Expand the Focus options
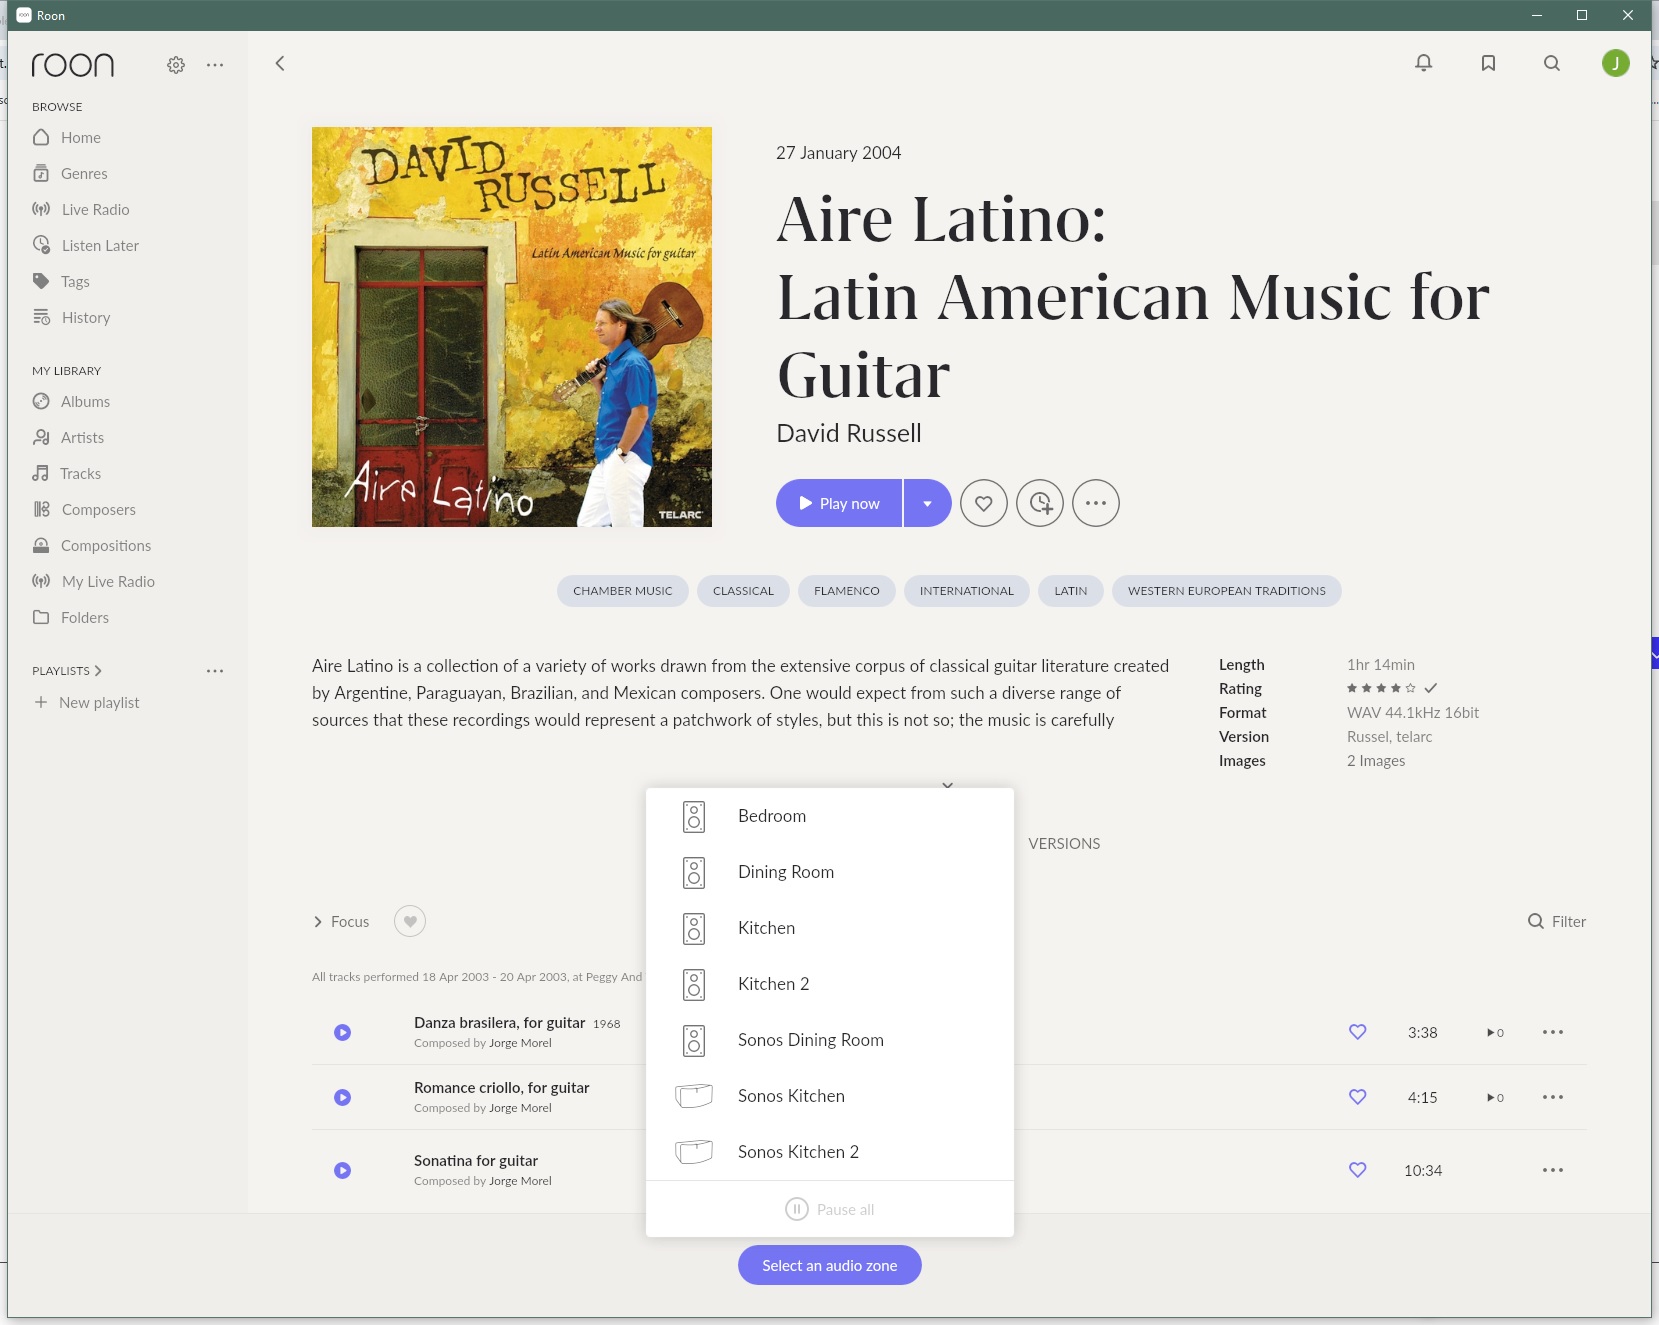1659x1325 pixels. (341, 921)
